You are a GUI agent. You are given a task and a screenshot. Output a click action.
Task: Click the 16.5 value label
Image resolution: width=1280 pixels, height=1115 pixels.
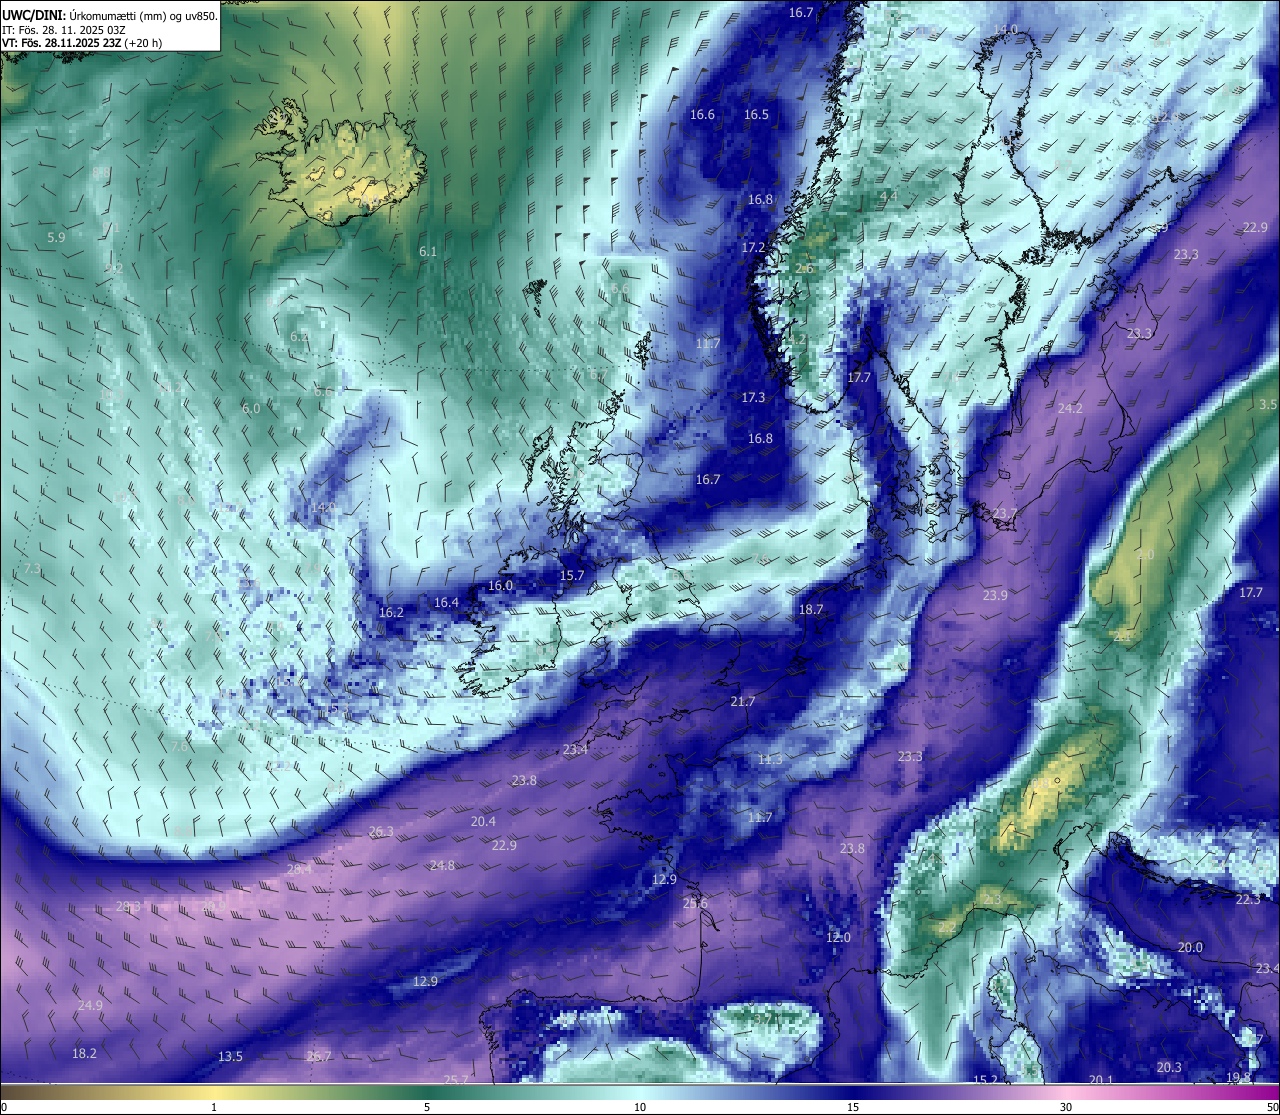click(x=756, y=114)
